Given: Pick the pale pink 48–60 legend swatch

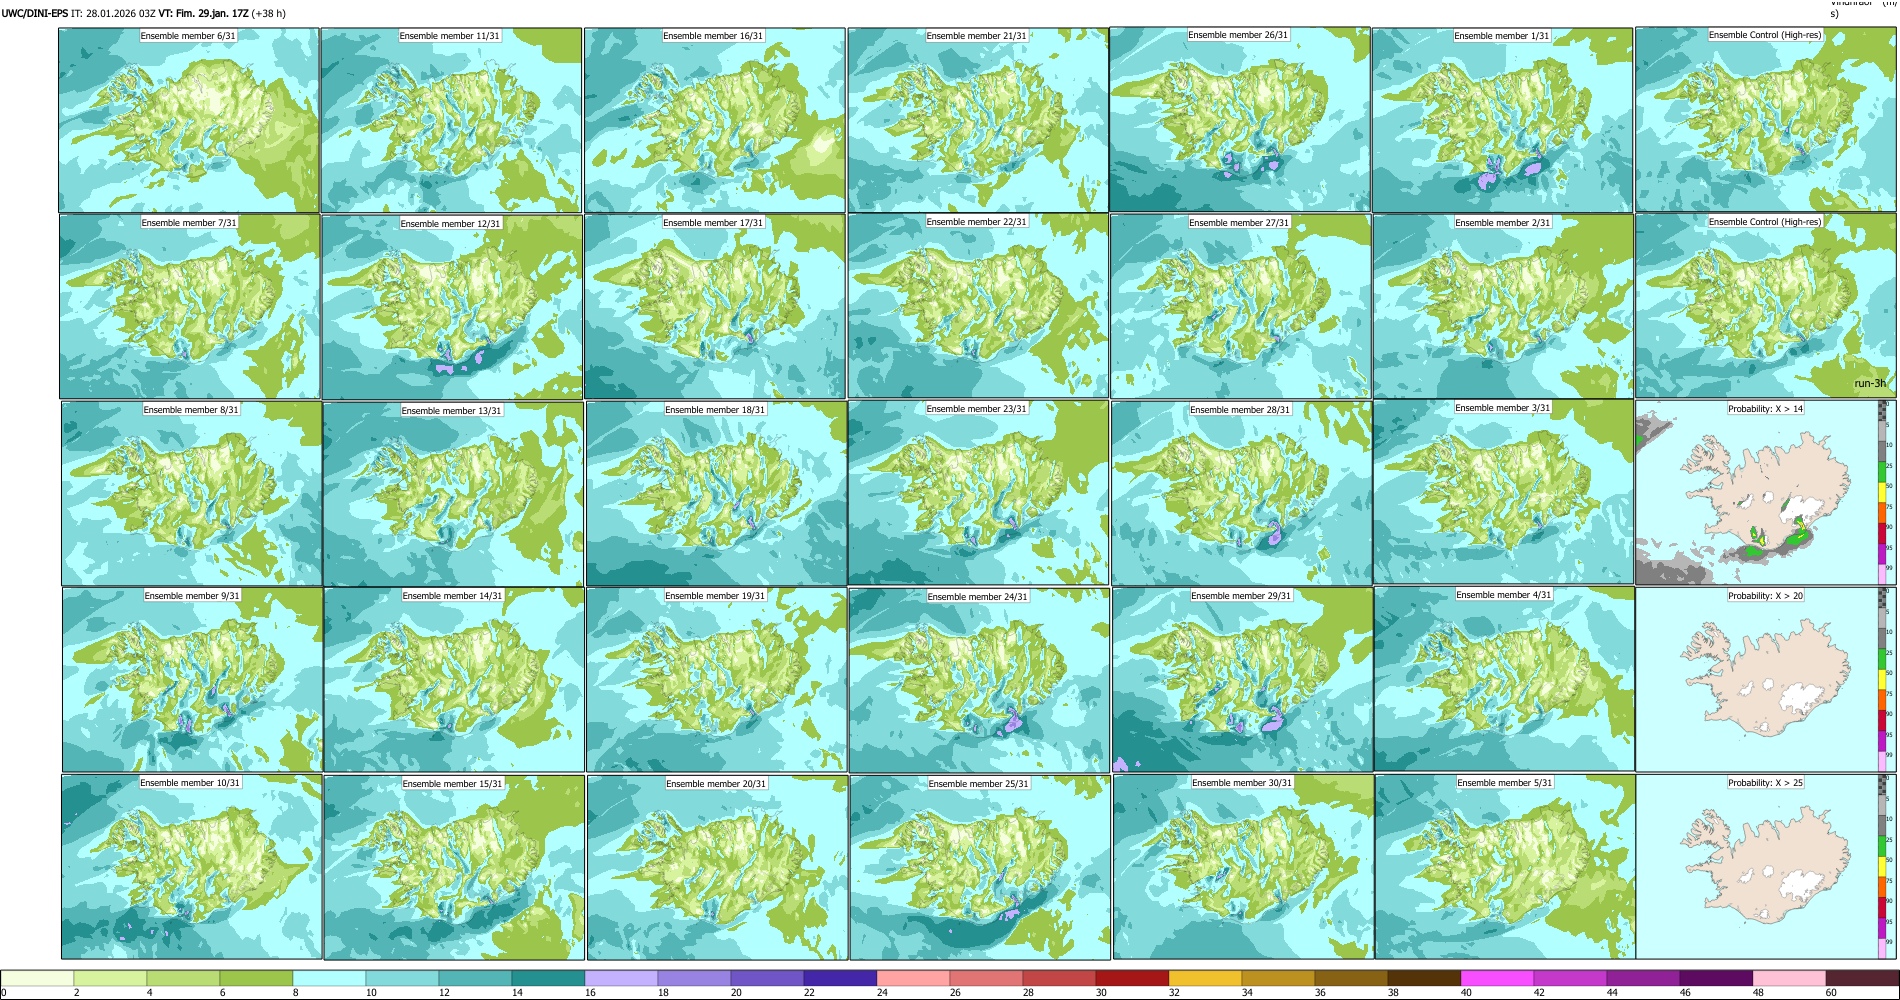Looking at the screenshot, I should [1789, 979].
